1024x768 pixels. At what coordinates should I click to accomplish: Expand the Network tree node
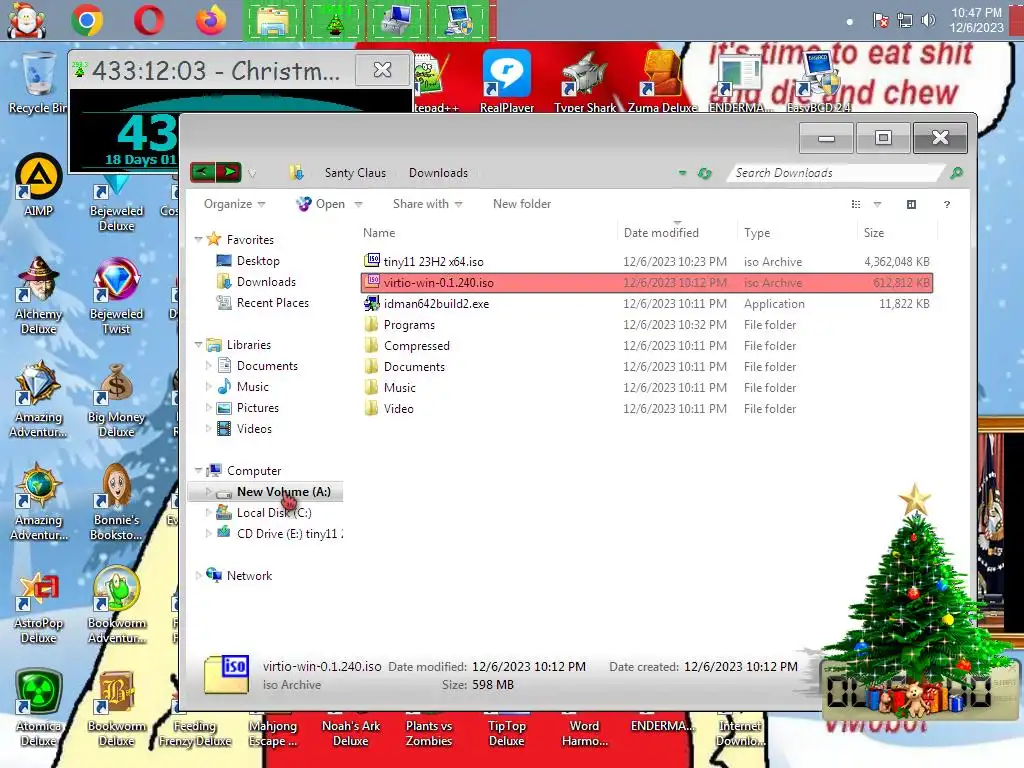(x=199, y=575)
